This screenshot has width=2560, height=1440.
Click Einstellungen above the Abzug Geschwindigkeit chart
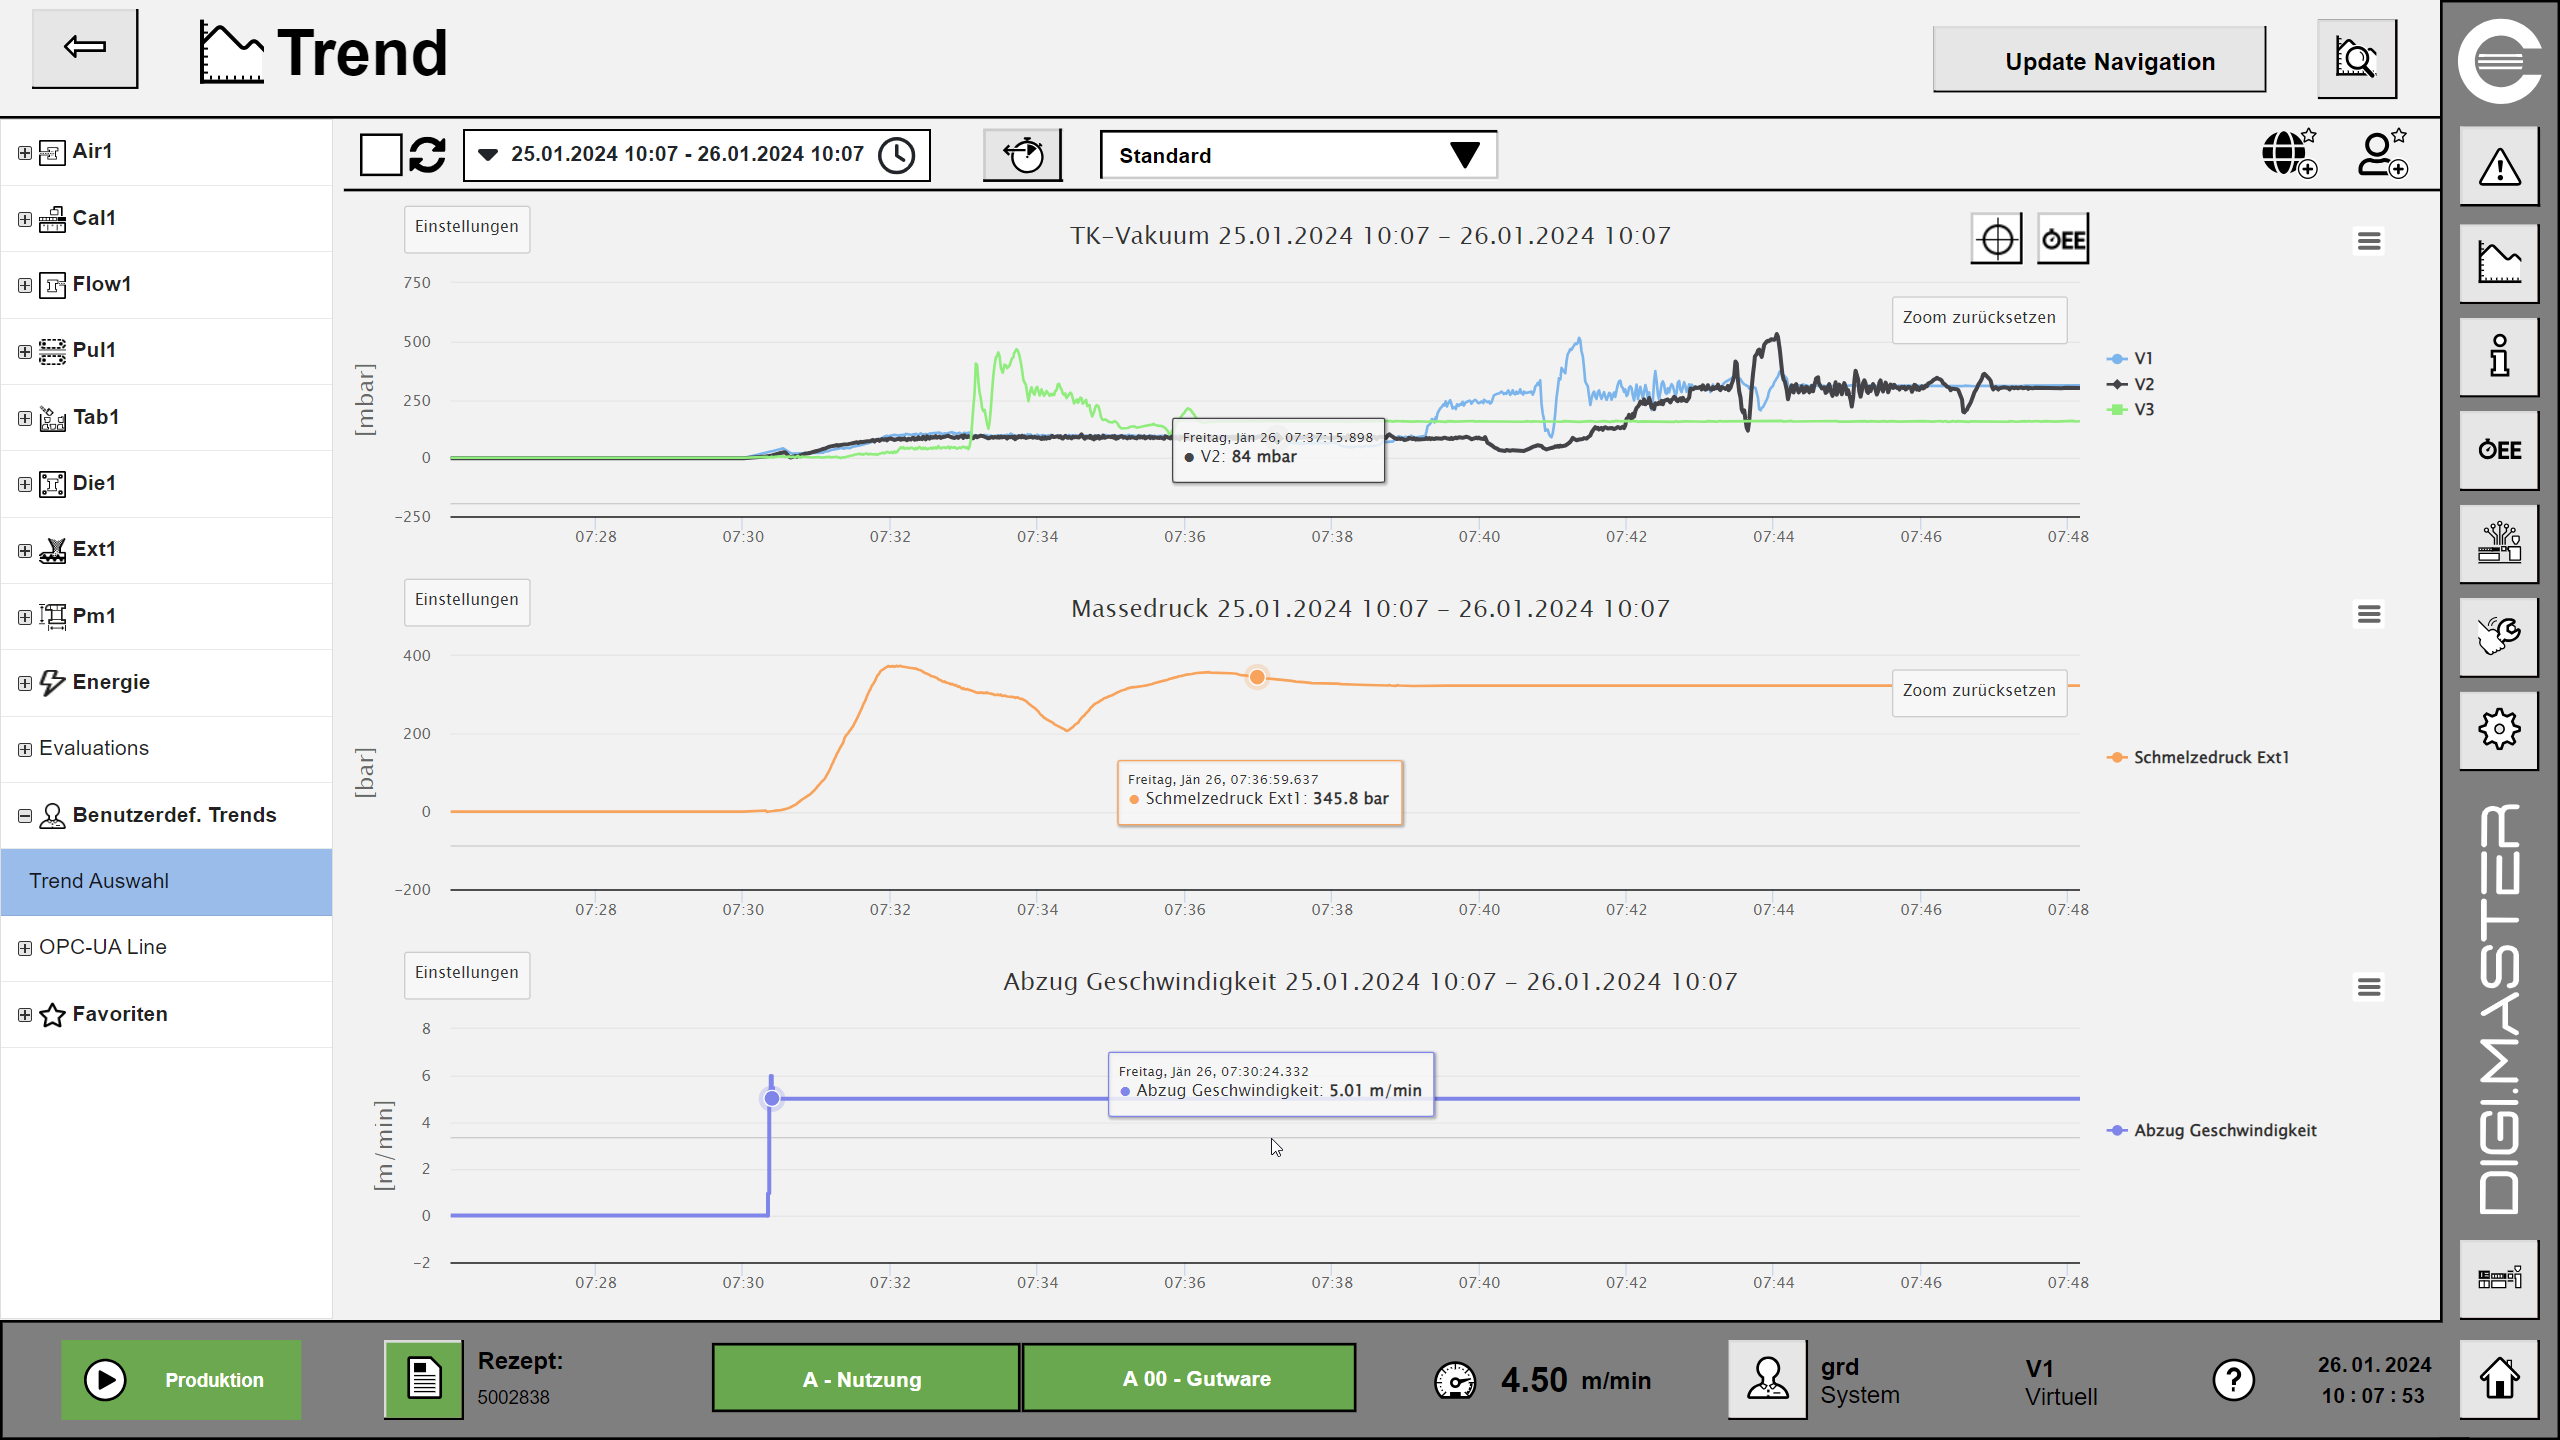click(466, 973)
